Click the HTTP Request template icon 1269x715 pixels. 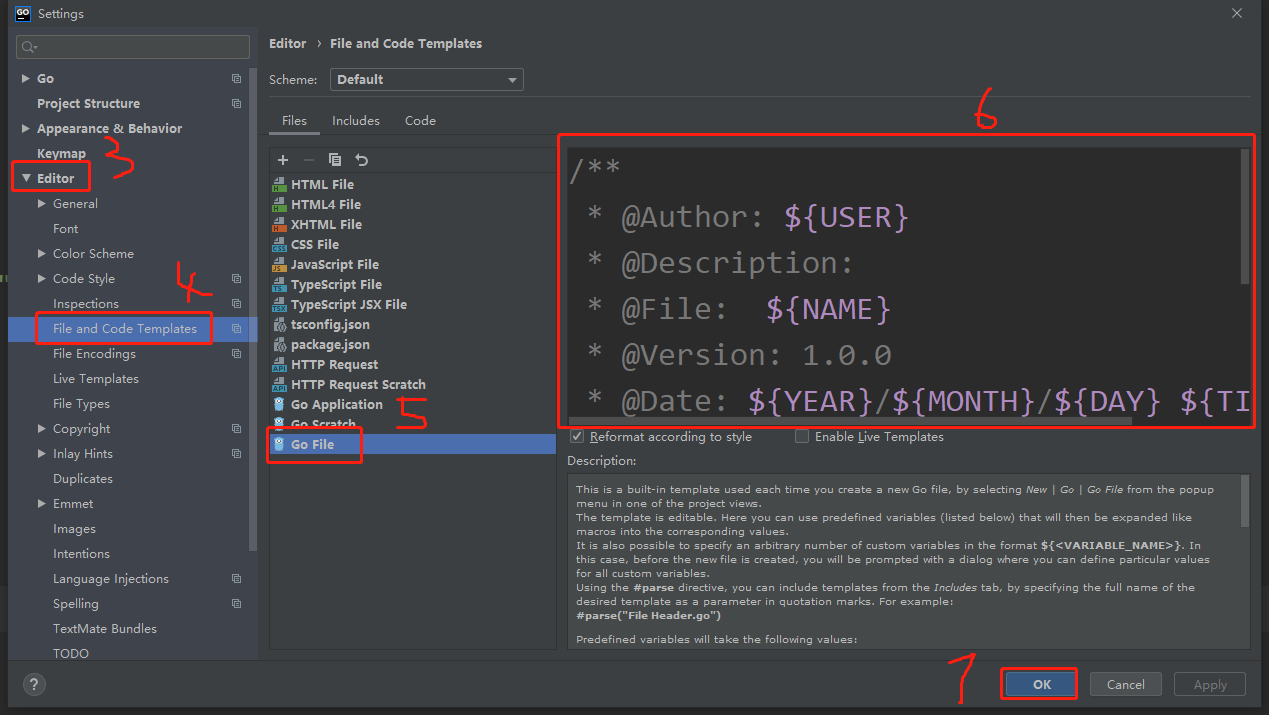(x=279, y=364)
